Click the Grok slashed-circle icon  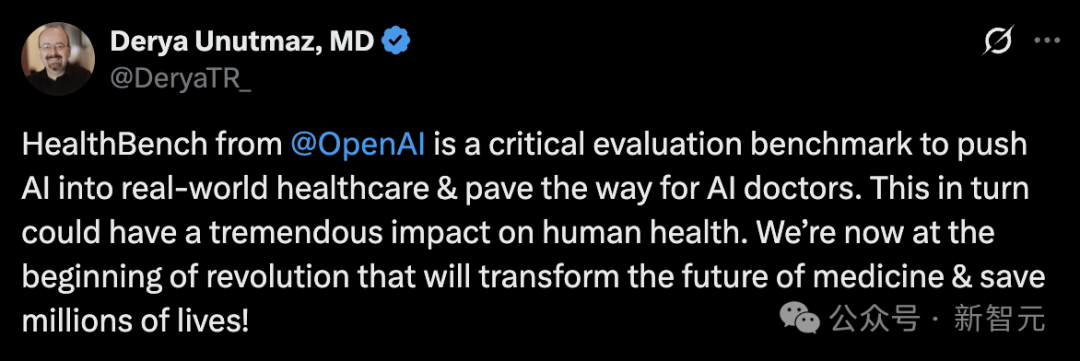[997, 43]
